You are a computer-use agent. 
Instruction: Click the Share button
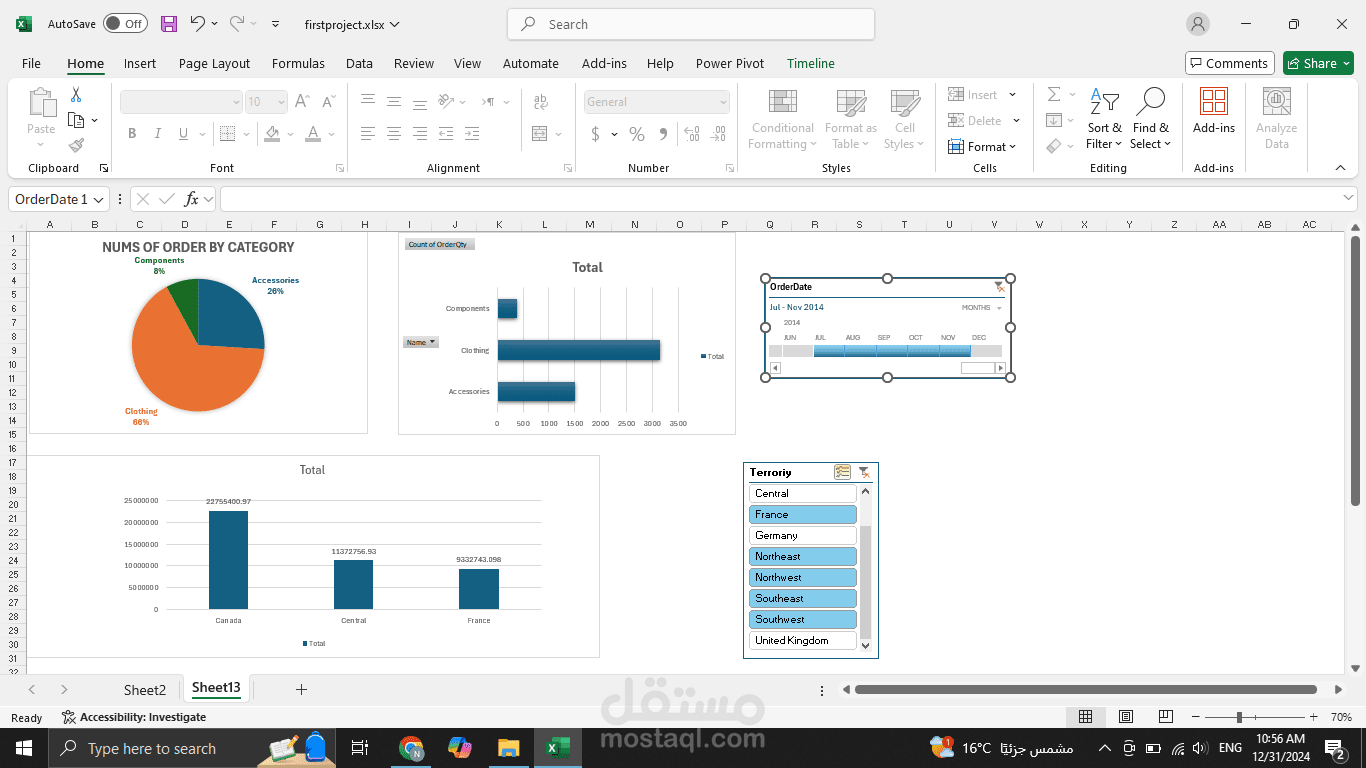tap(1318, 63)
